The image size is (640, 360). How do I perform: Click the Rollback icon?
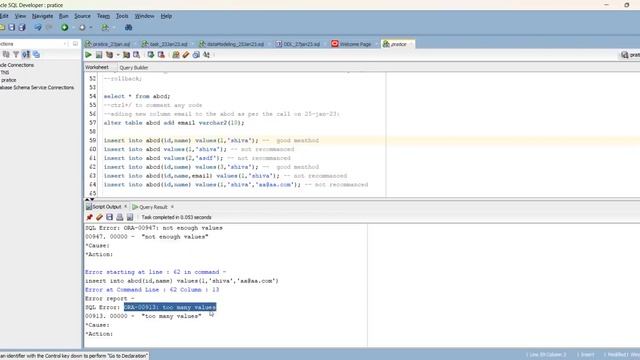pos(161,55)
